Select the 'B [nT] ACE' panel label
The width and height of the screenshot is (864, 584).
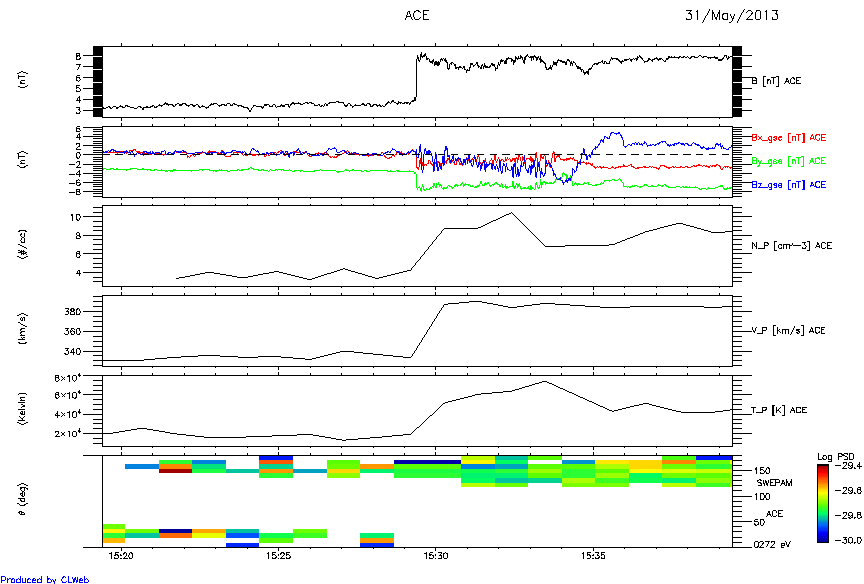coord(776,81)
